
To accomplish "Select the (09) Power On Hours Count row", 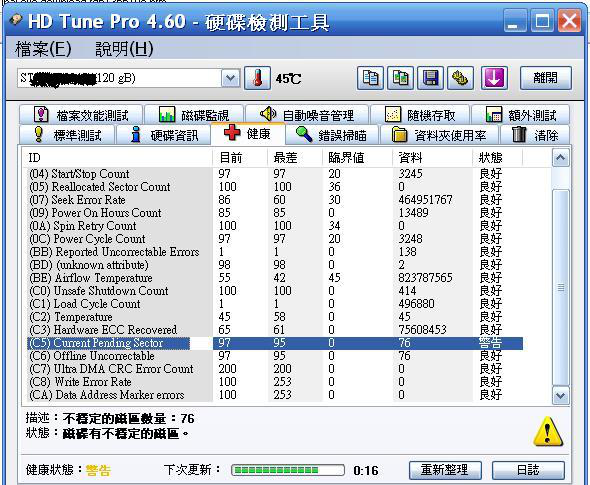I will click(275, 213).
